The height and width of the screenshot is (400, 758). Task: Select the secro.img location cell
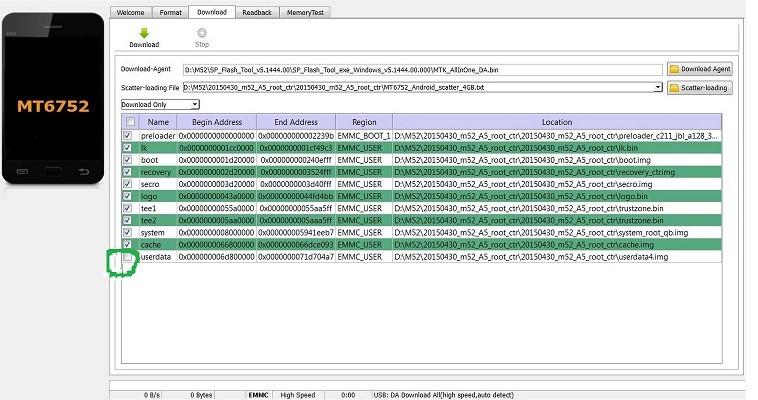tap(557, 184)
